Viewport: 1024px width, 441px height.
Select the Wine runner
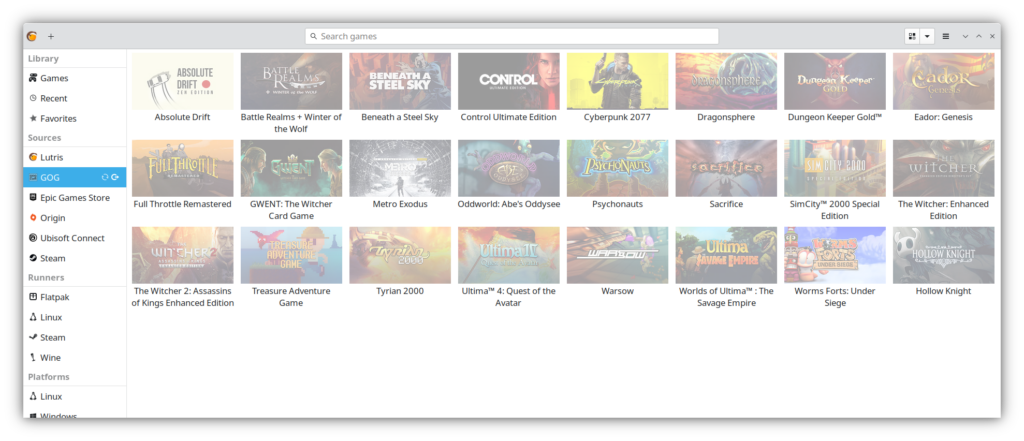click(50, 357)
